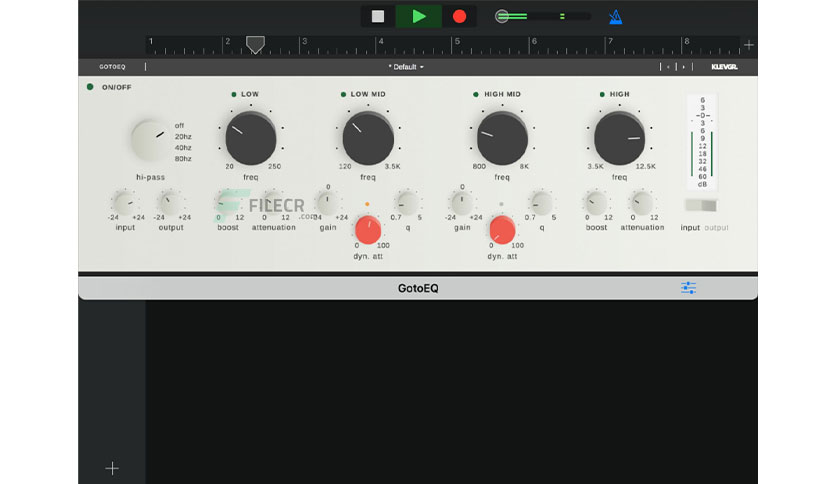Click the timeline playhead marker
This screenshot has height=484, width=836.
255,45
